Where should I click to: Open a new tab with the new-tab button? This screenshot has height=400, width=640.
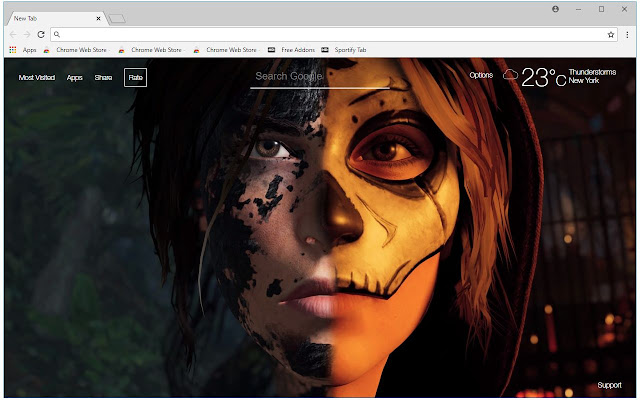pos(117,19)
